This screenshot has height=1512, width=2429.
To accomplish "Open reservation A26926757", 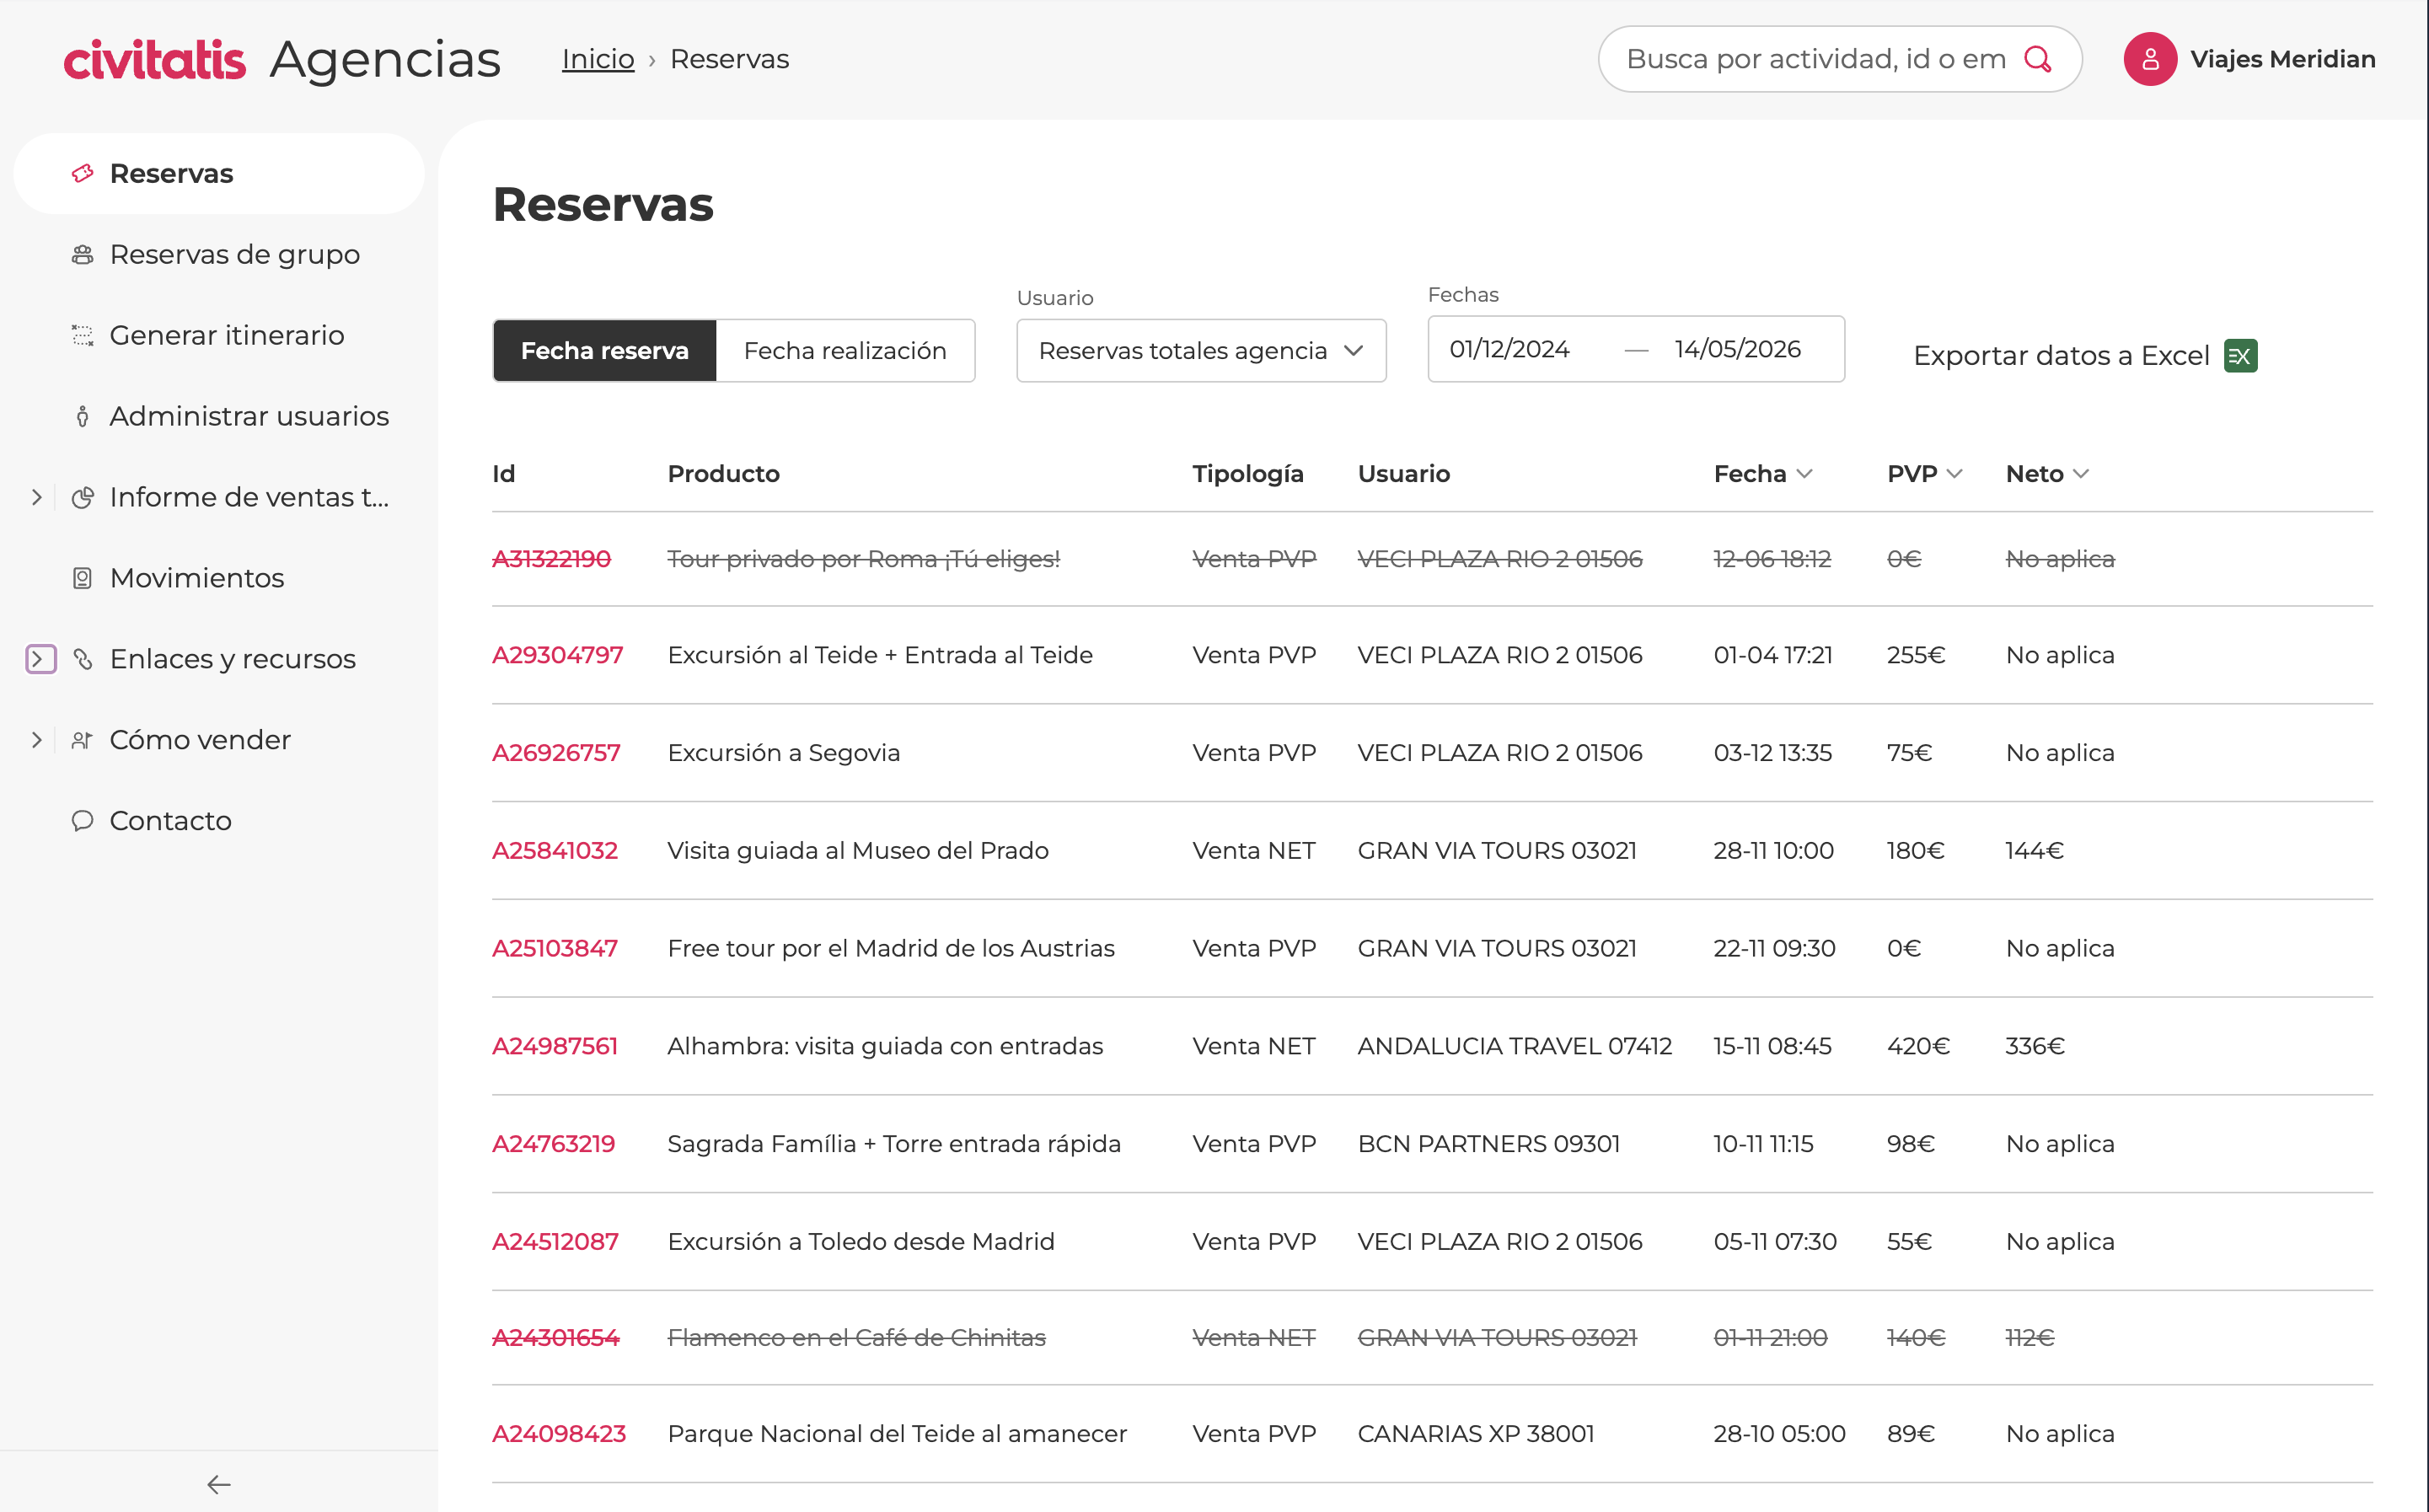I will click(556, 753).
